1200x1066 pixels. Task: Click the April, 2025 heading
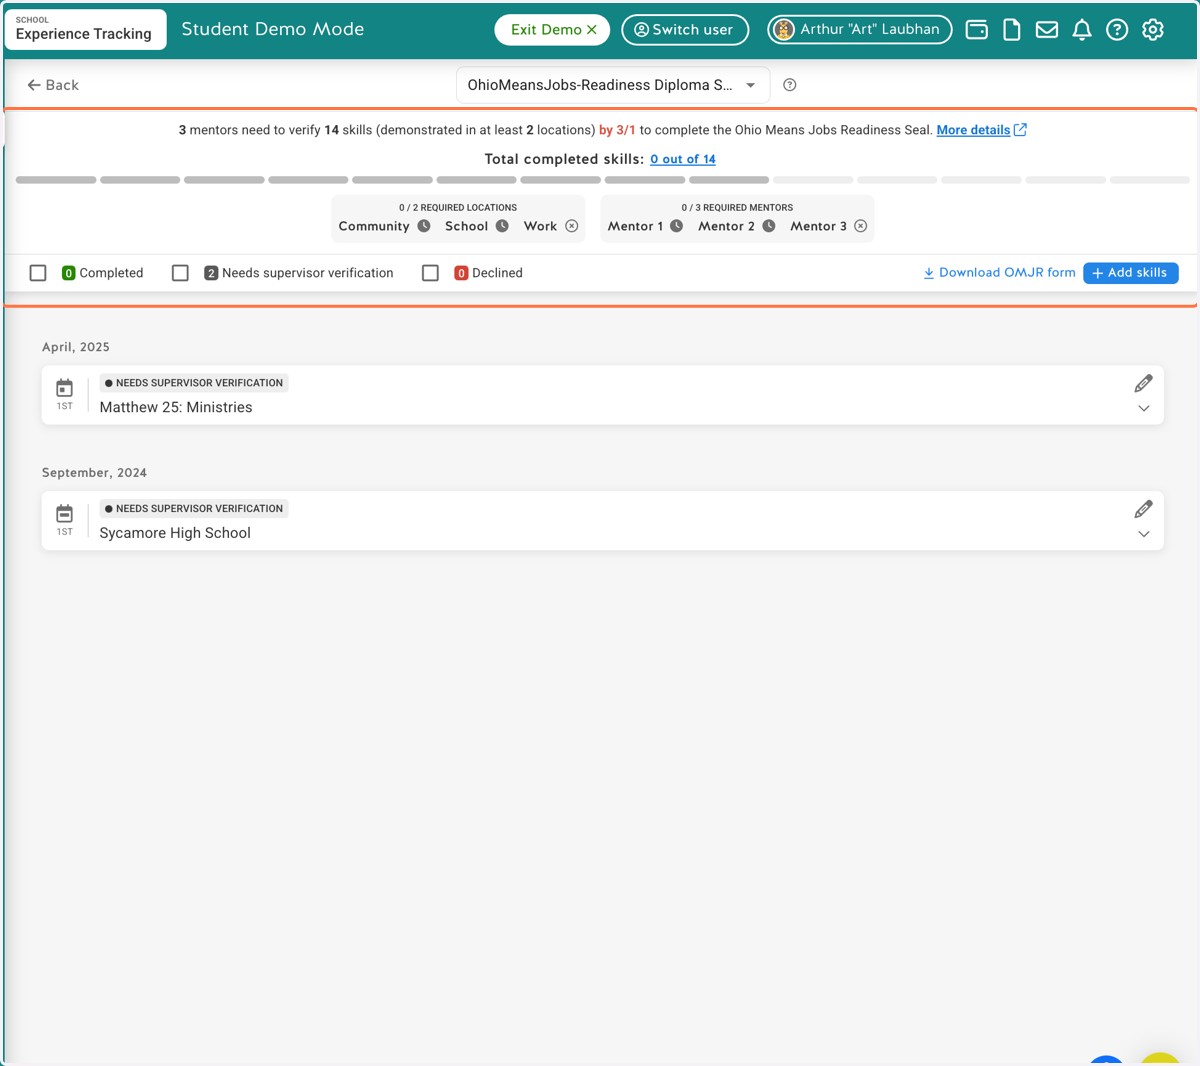[76, 347]
